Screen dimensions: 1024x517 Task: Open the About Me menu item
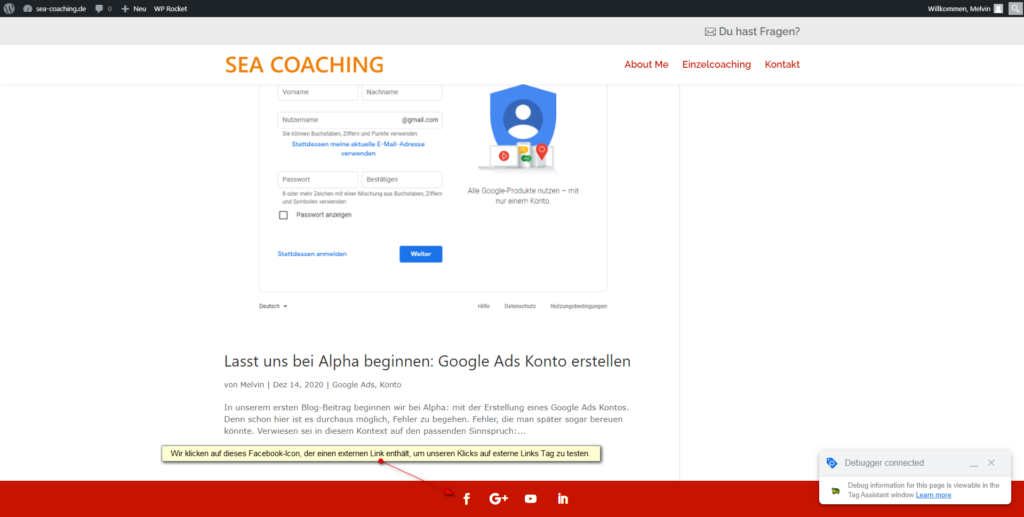tap(646, 65)
